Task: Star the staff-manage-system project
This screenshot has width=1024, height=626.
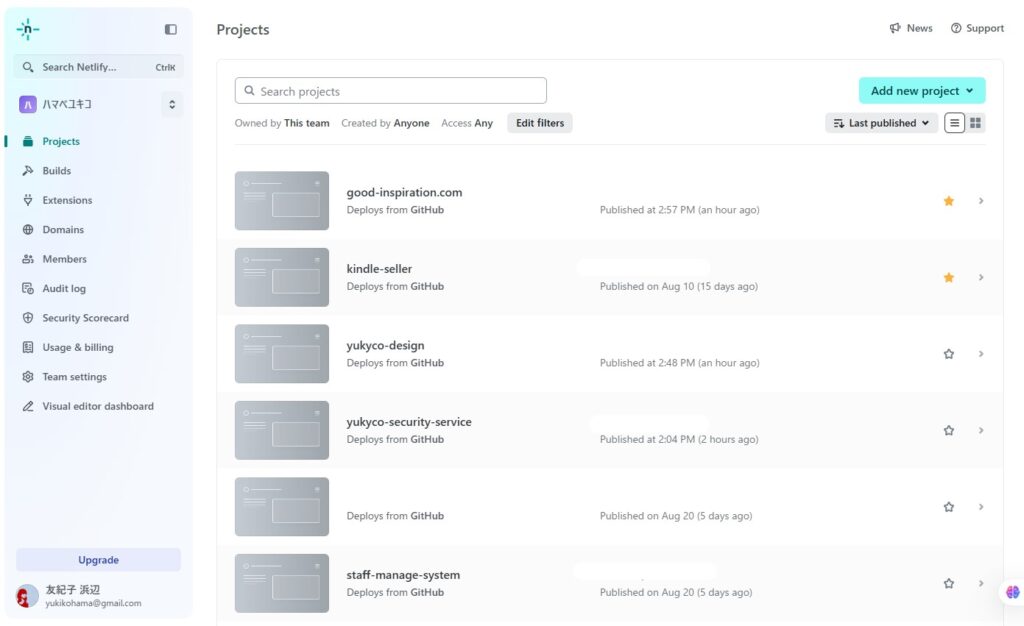Action: click(949, 584)
